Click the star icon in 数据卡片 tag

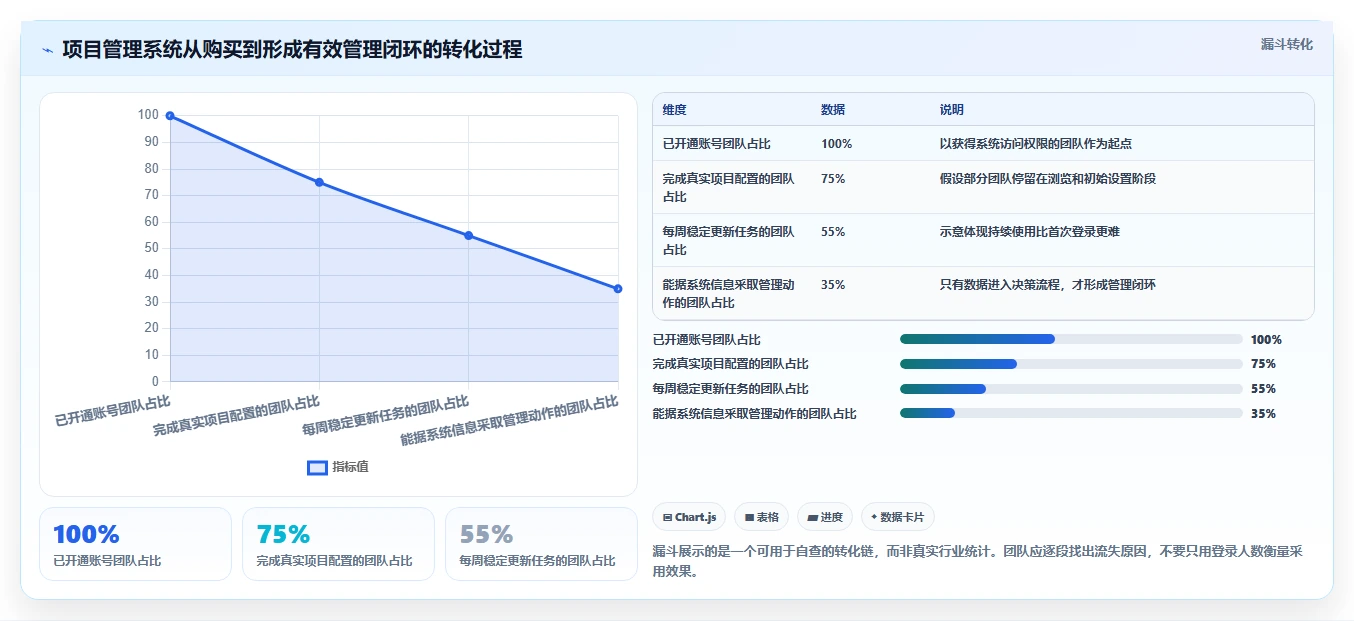point(874,517)
